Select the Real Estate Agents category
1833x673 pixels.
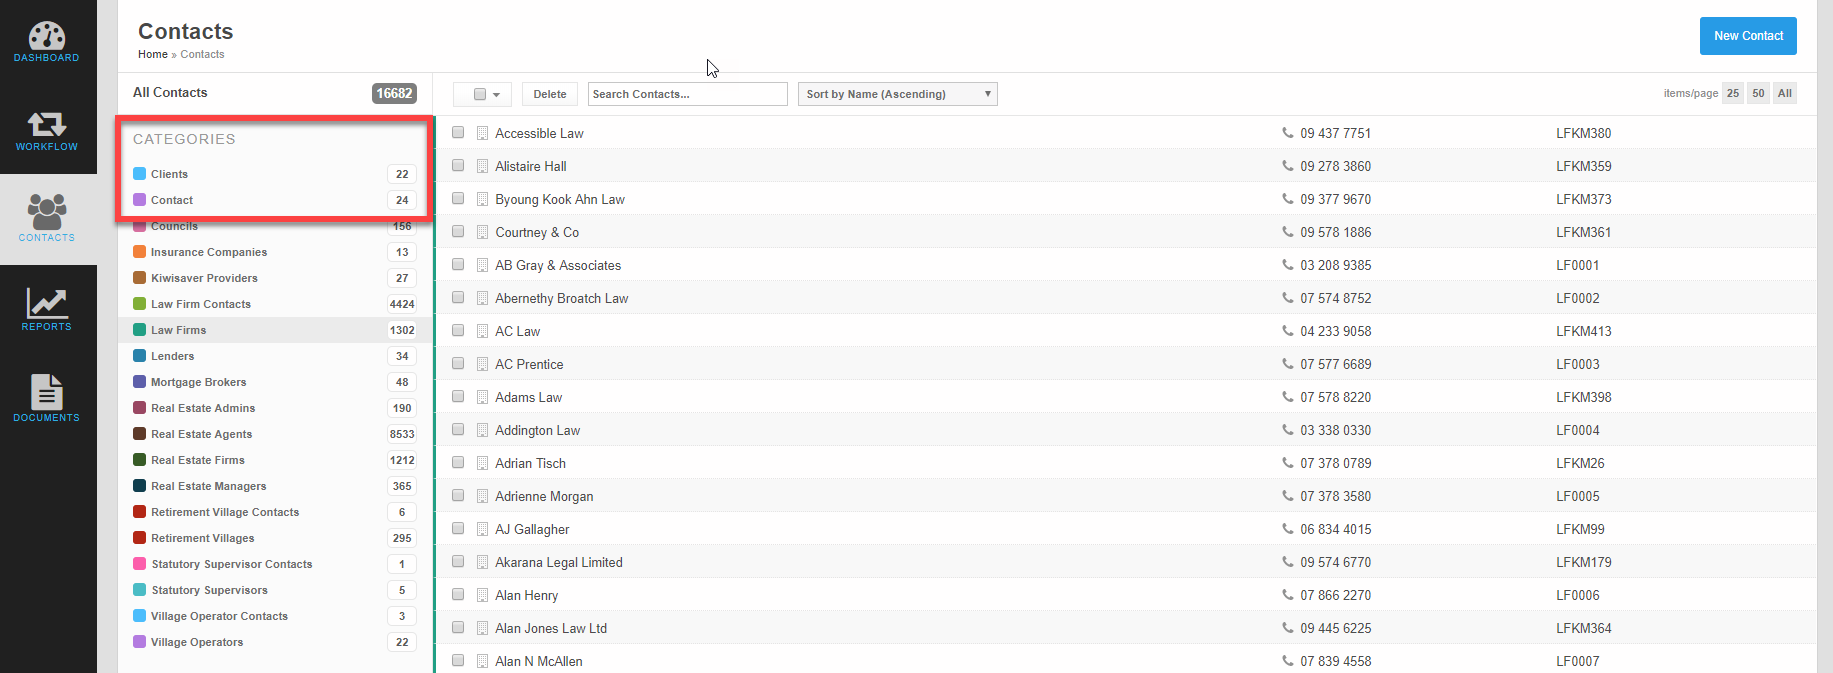click(x=201, y=434)
